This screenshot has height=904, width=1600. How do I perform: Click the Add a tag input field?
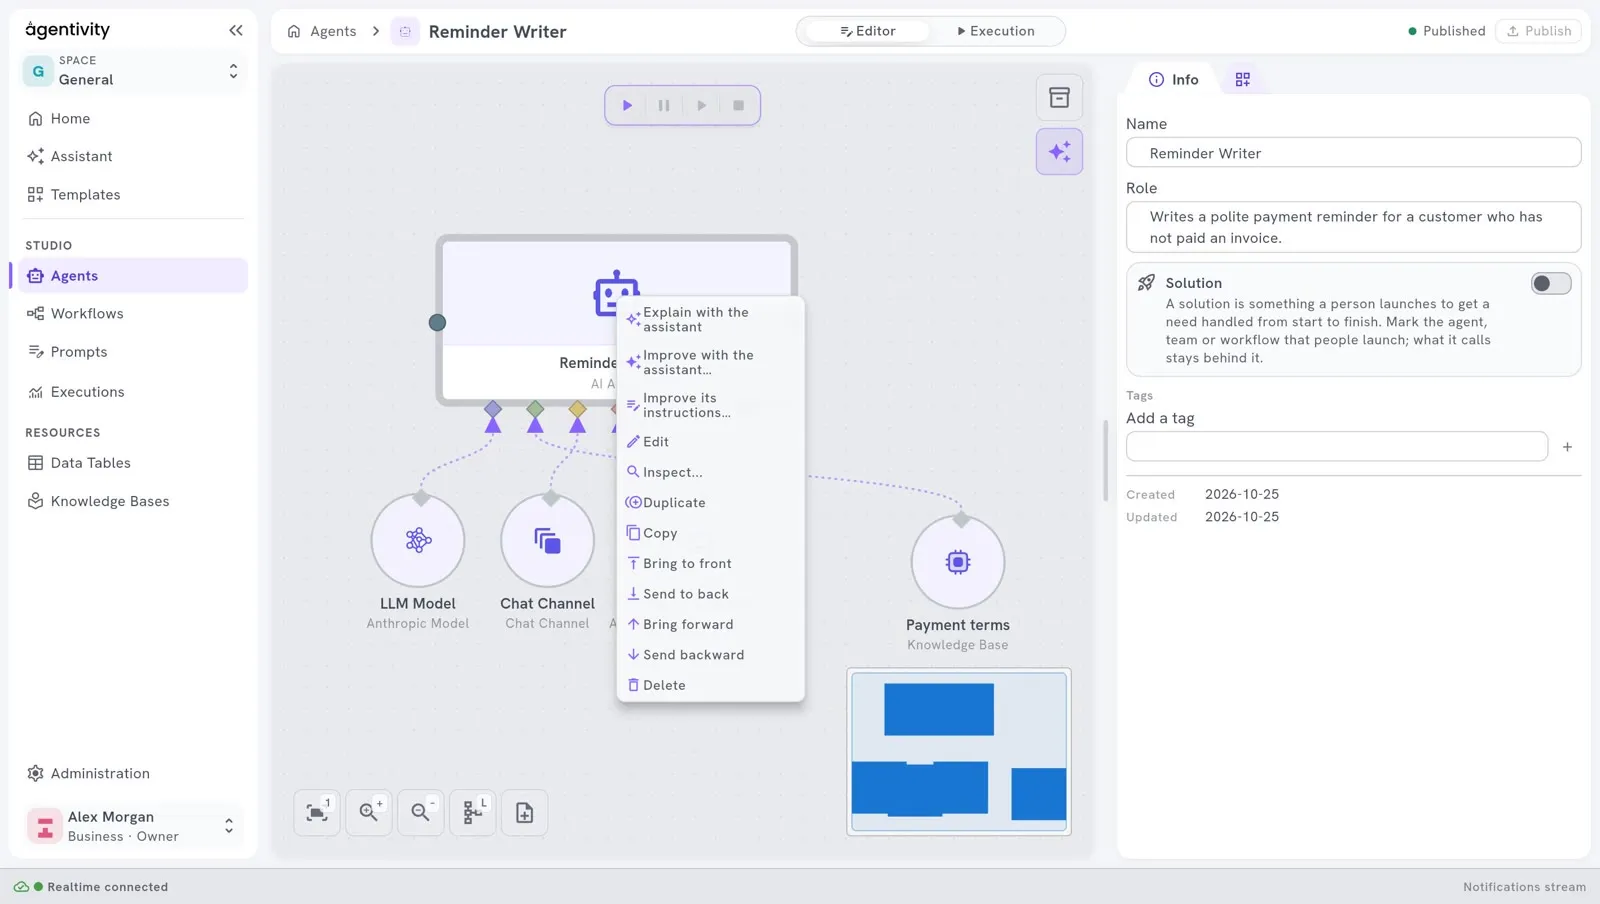click(1337, 447)
